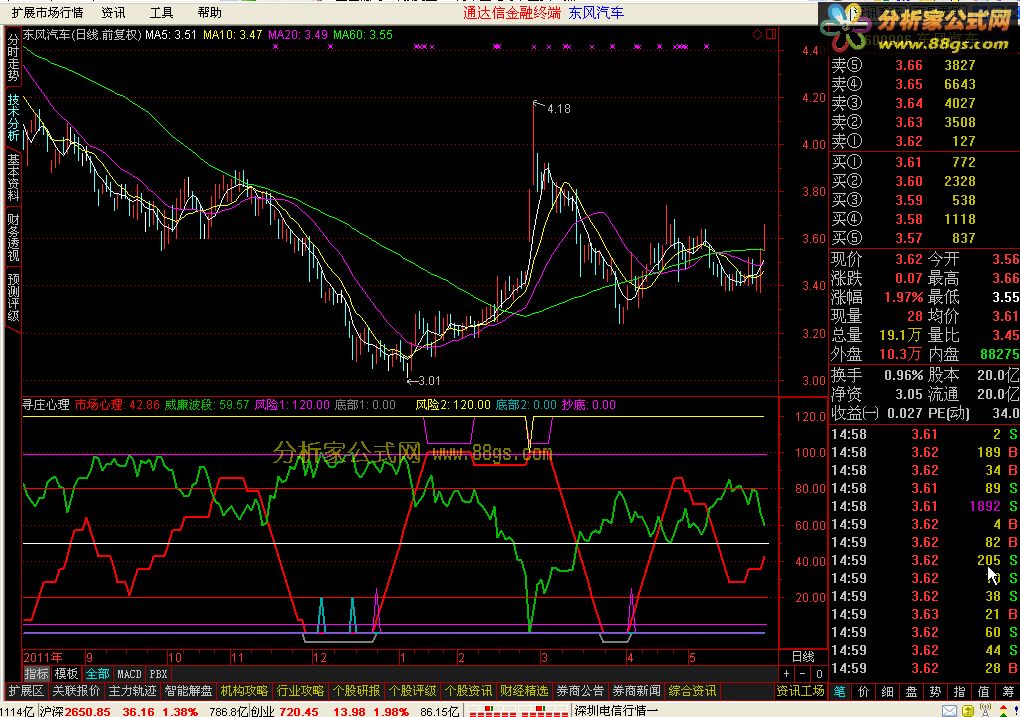The width and height of the screenshot is (1020, 717).
Task: Click the 2011年 label on the time axis
Action: point(43,657)
